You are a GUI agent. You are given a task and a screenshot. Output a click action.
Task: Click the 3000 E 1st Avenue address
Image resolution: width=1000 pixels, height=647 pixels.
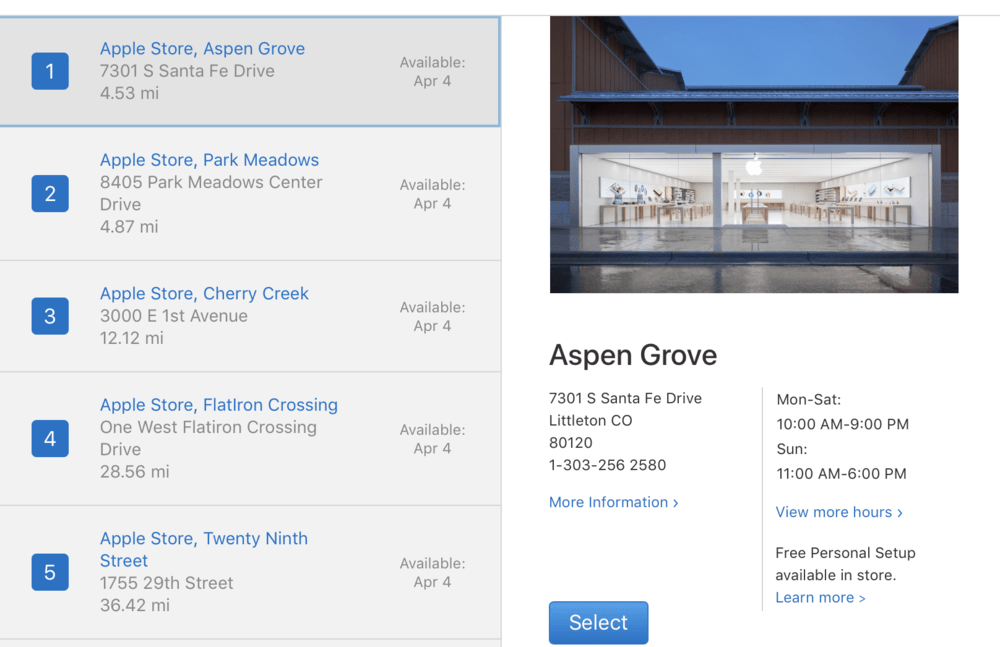(x=173, y=316)
